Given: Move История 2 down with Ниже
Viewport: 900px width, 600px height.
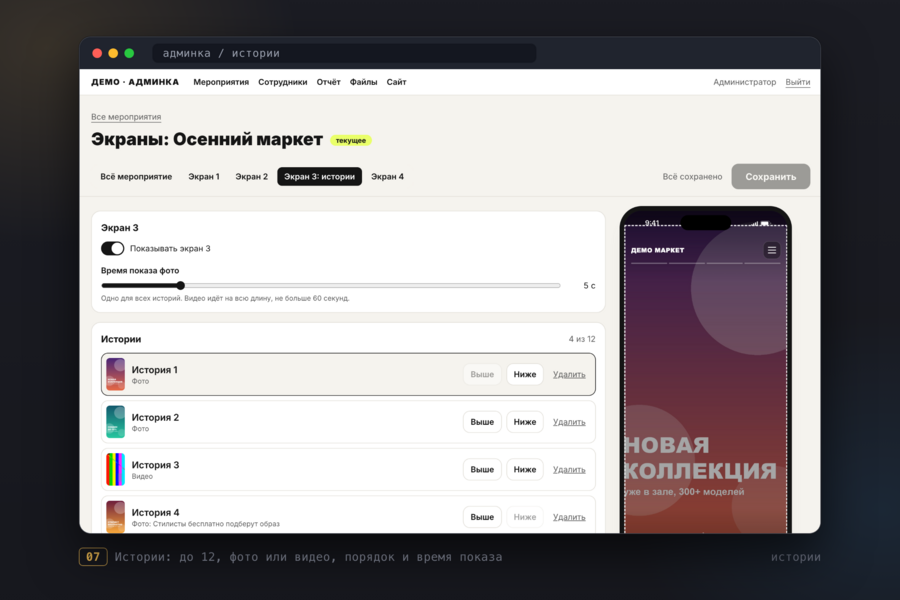Looking at the screenshot, I should [x=525, y=422].
